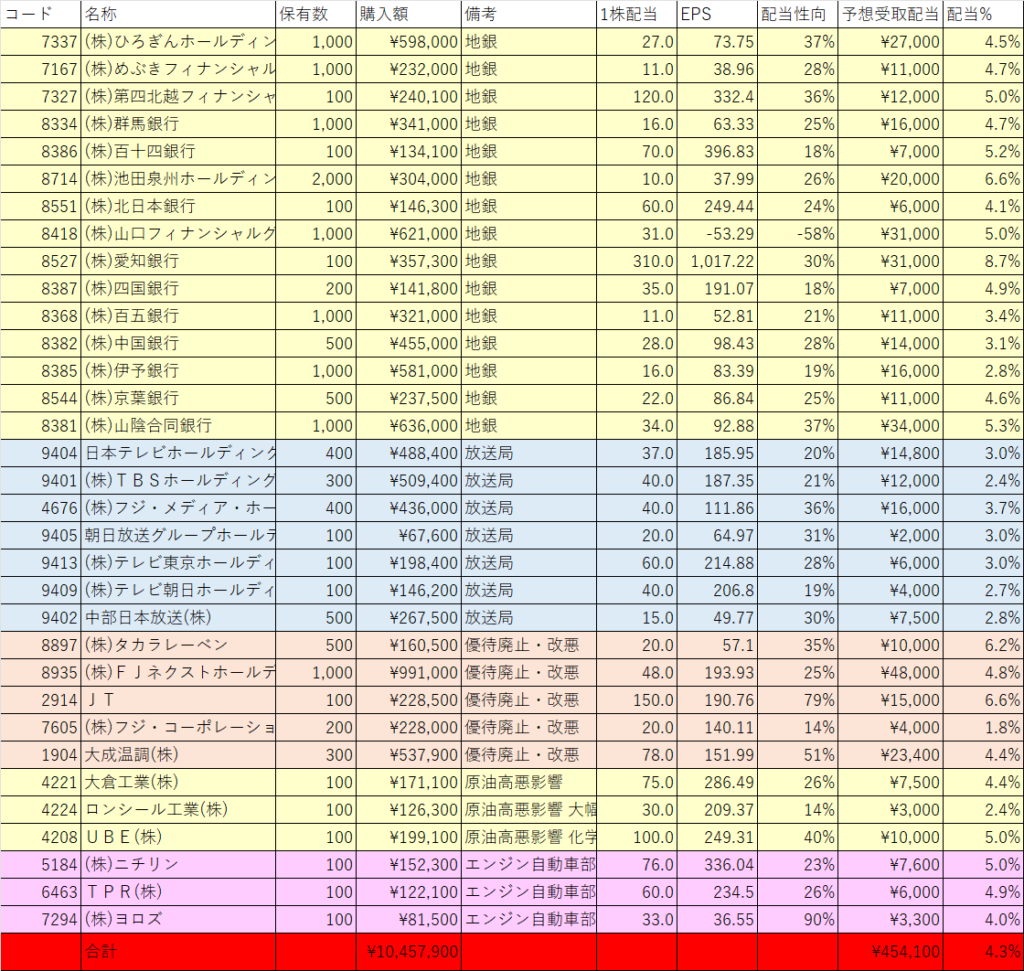Click EPS value 396.83
The width and height of the screenshot is (1024, 971).
pos(729,151)
